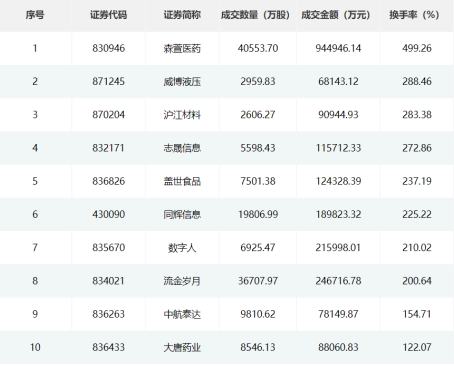Click the stock name 同辉信息

tap(182, 215)
